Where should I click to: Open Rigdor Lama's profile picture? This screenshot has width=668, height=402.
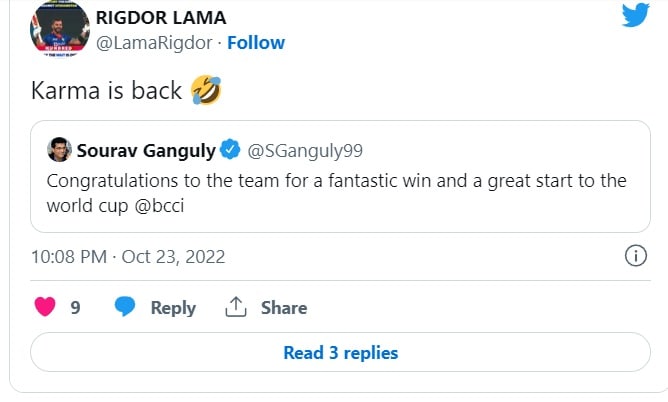pos(57,27)
